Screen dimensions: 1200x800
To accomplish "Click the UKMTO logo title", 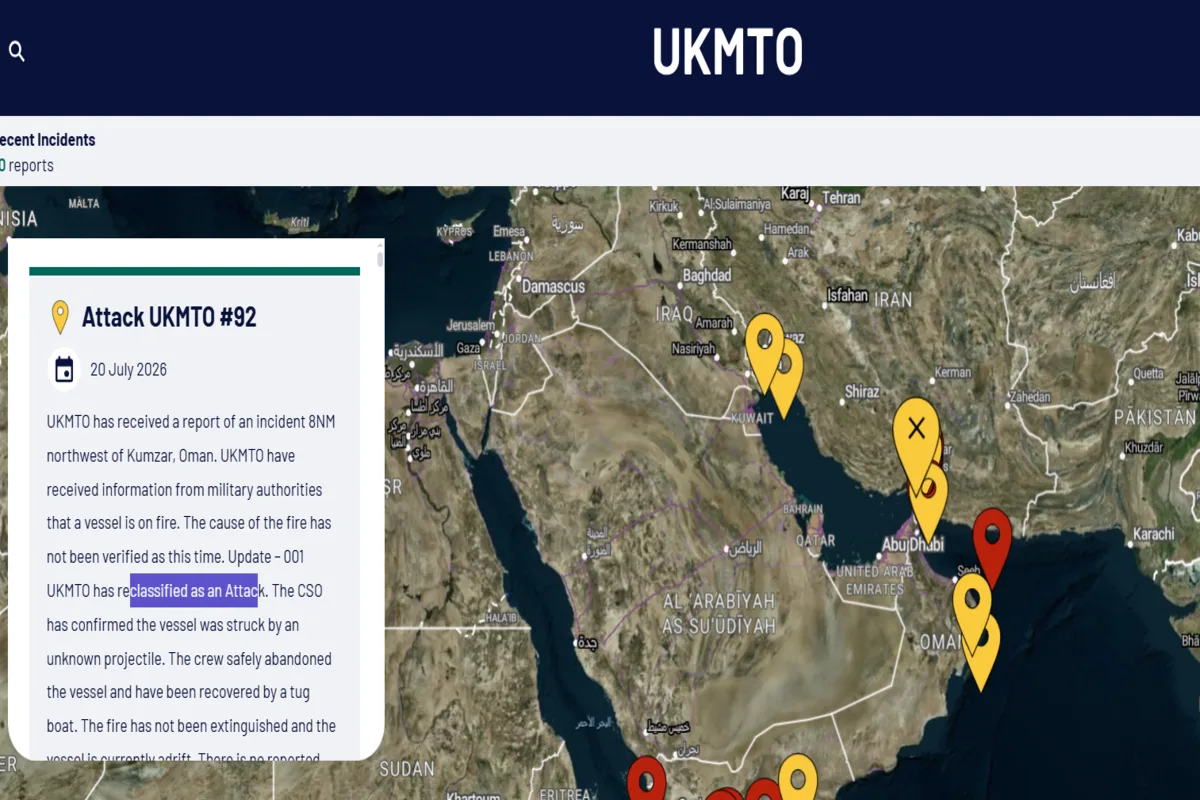I will [x=728, y=52].
